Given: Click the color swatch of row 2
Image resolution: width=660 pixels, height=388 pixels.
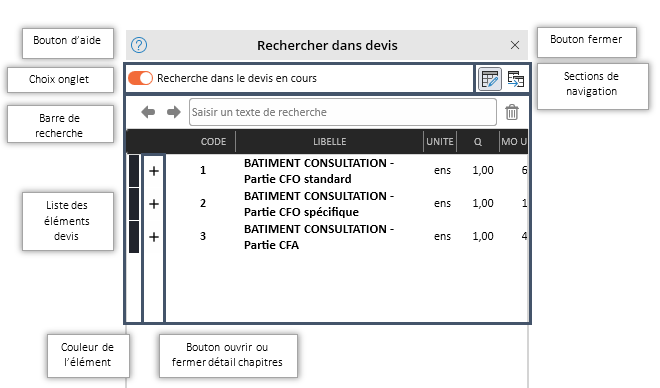Looking at the screenshot, I should coord(134,204).
